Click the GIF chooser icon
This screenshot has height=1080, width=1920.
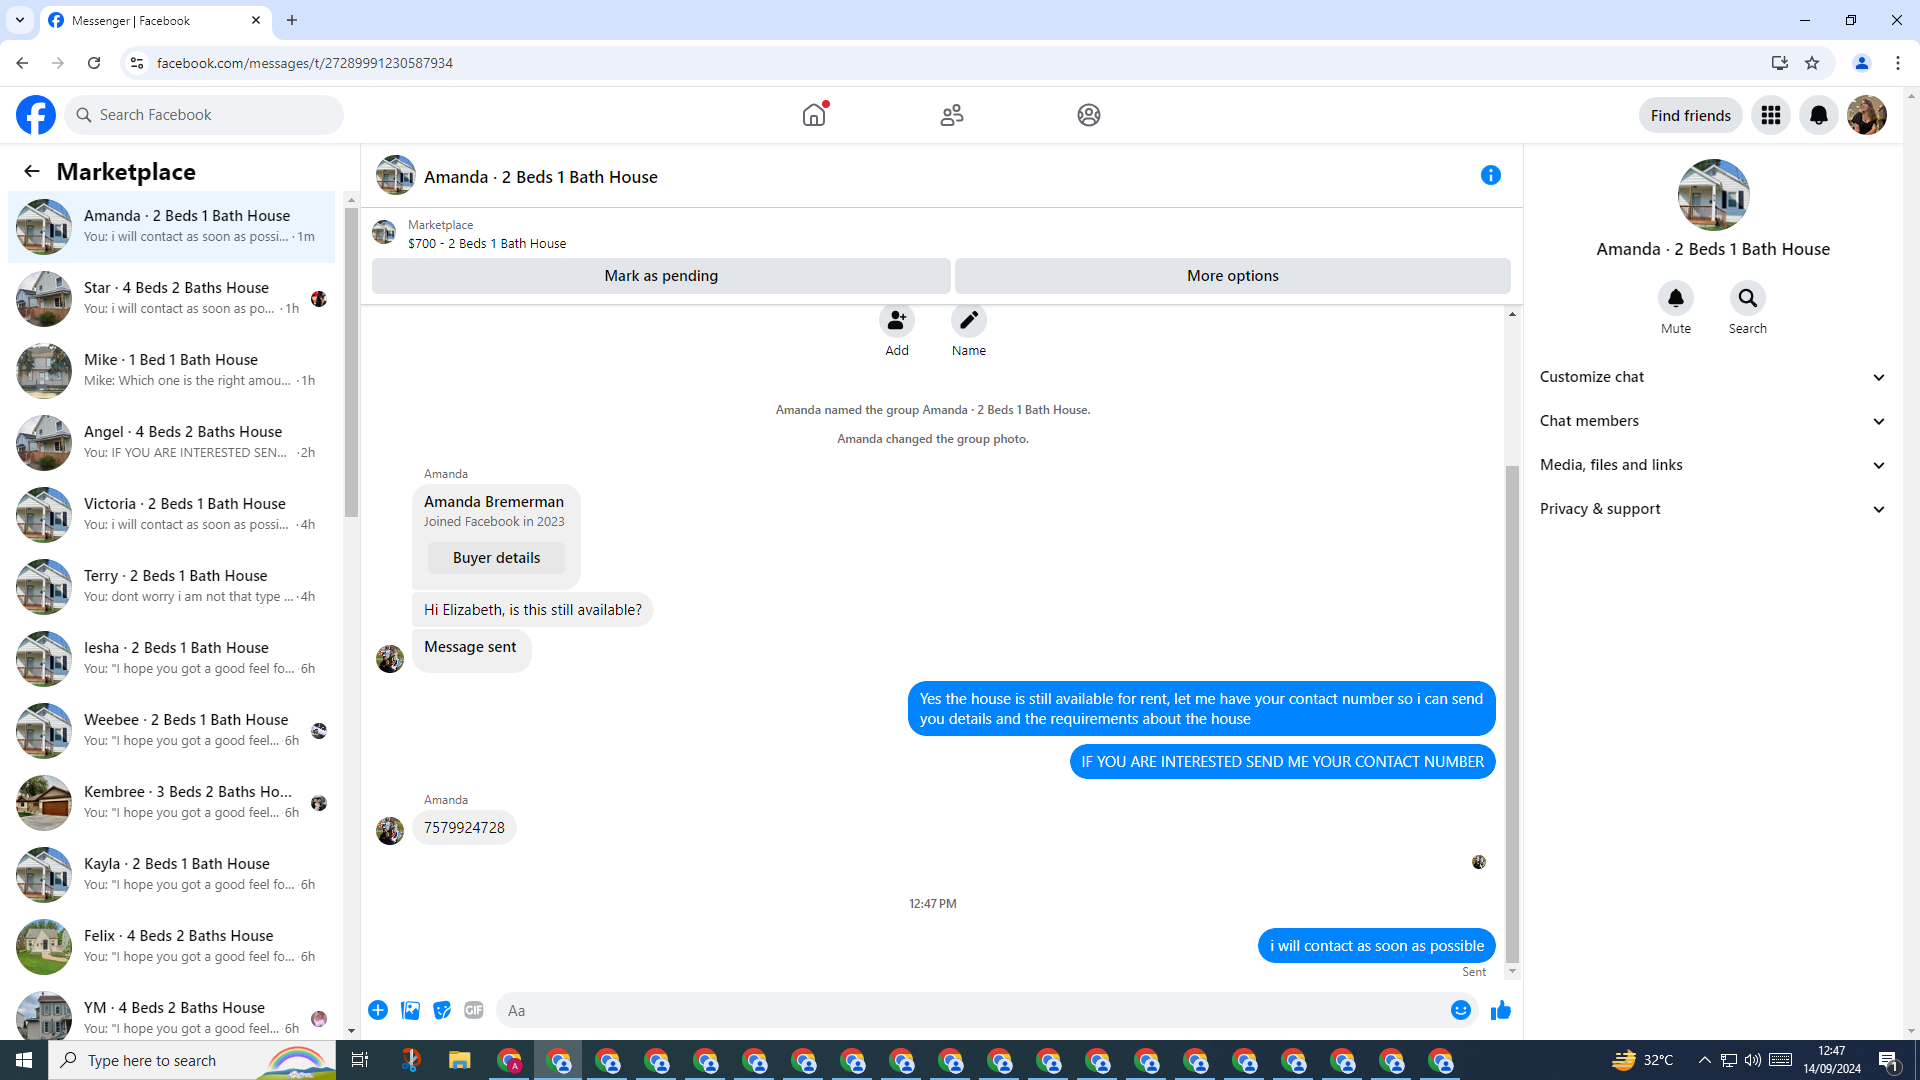[474, 1010]
